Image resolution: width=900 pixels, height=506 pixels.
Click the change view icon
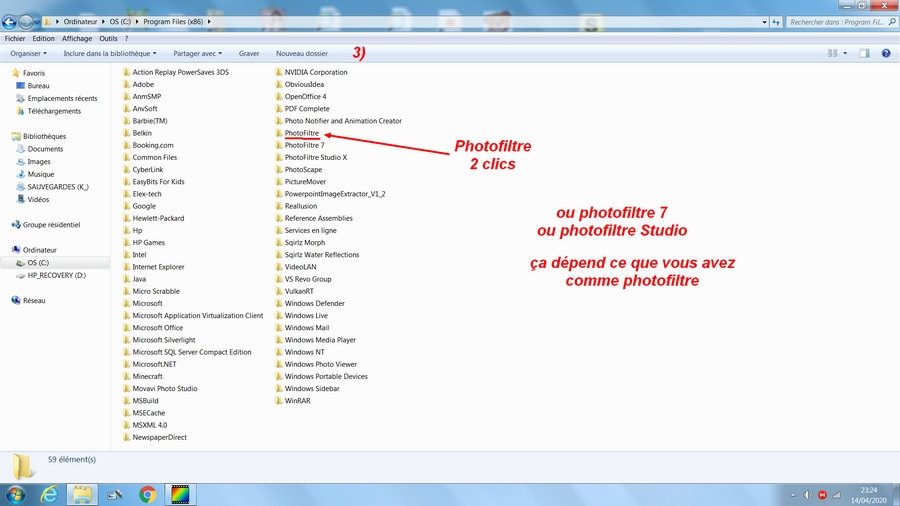pos(832,53)
